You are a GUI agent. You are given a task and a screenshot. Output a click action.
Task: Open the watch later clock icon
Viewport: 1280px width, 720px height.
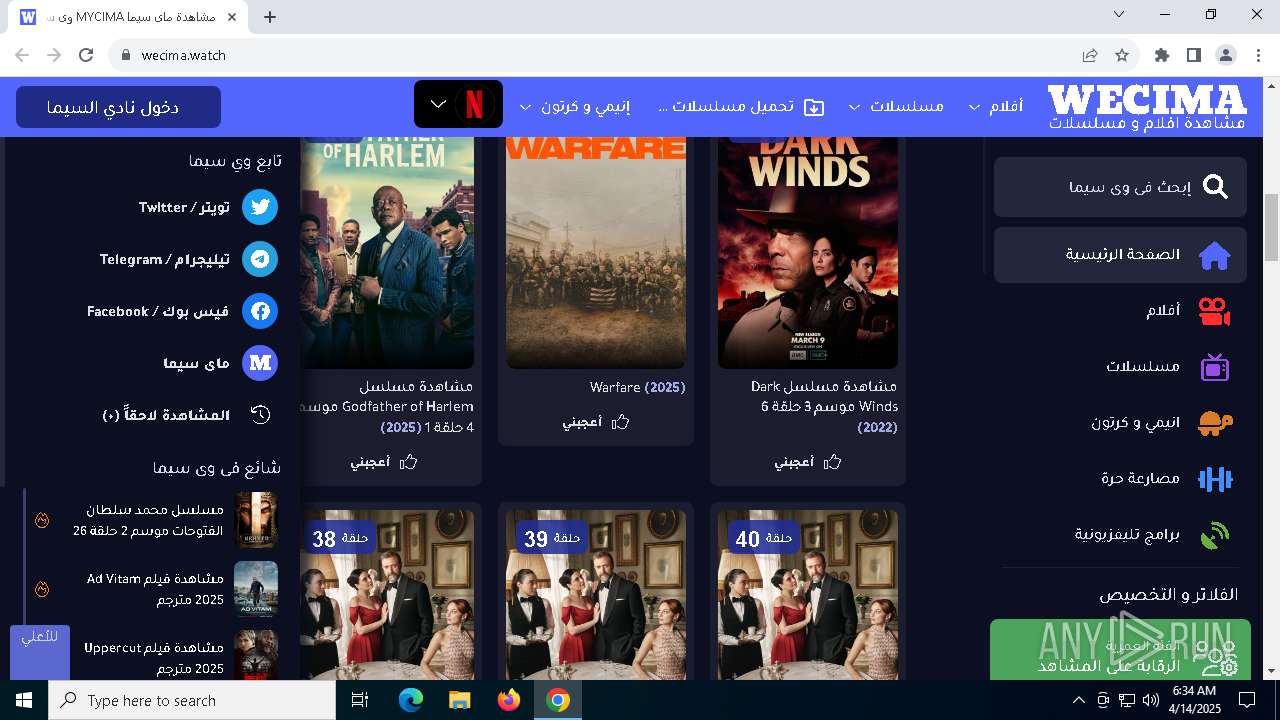click(x=260, y=415)
